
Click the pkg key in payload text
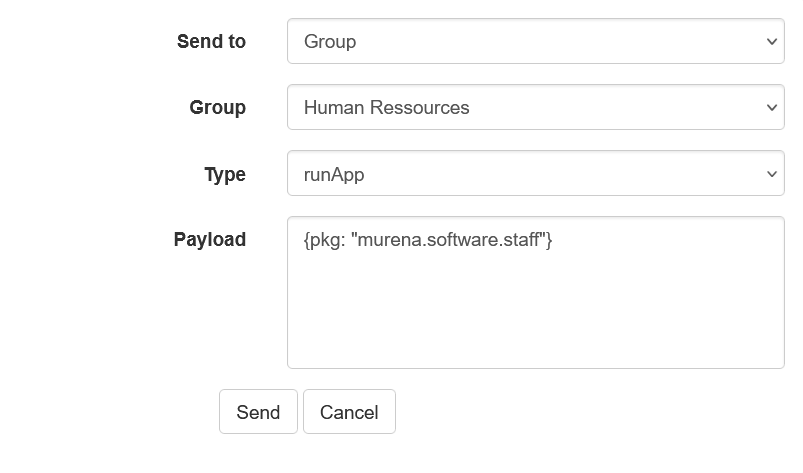(322, 240)
